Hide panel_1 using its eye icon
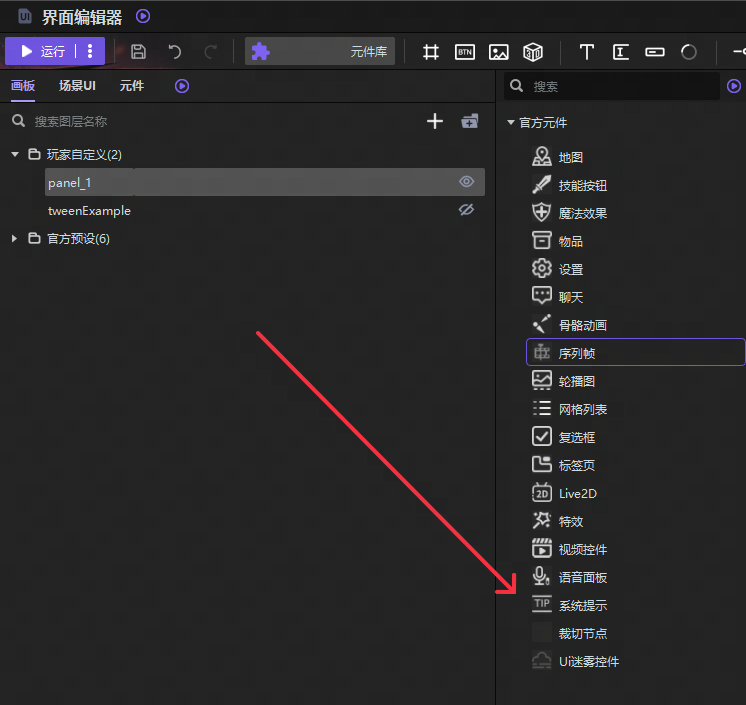Image resolution: width=746 pixels, height=705 pixels. point(466,182)
